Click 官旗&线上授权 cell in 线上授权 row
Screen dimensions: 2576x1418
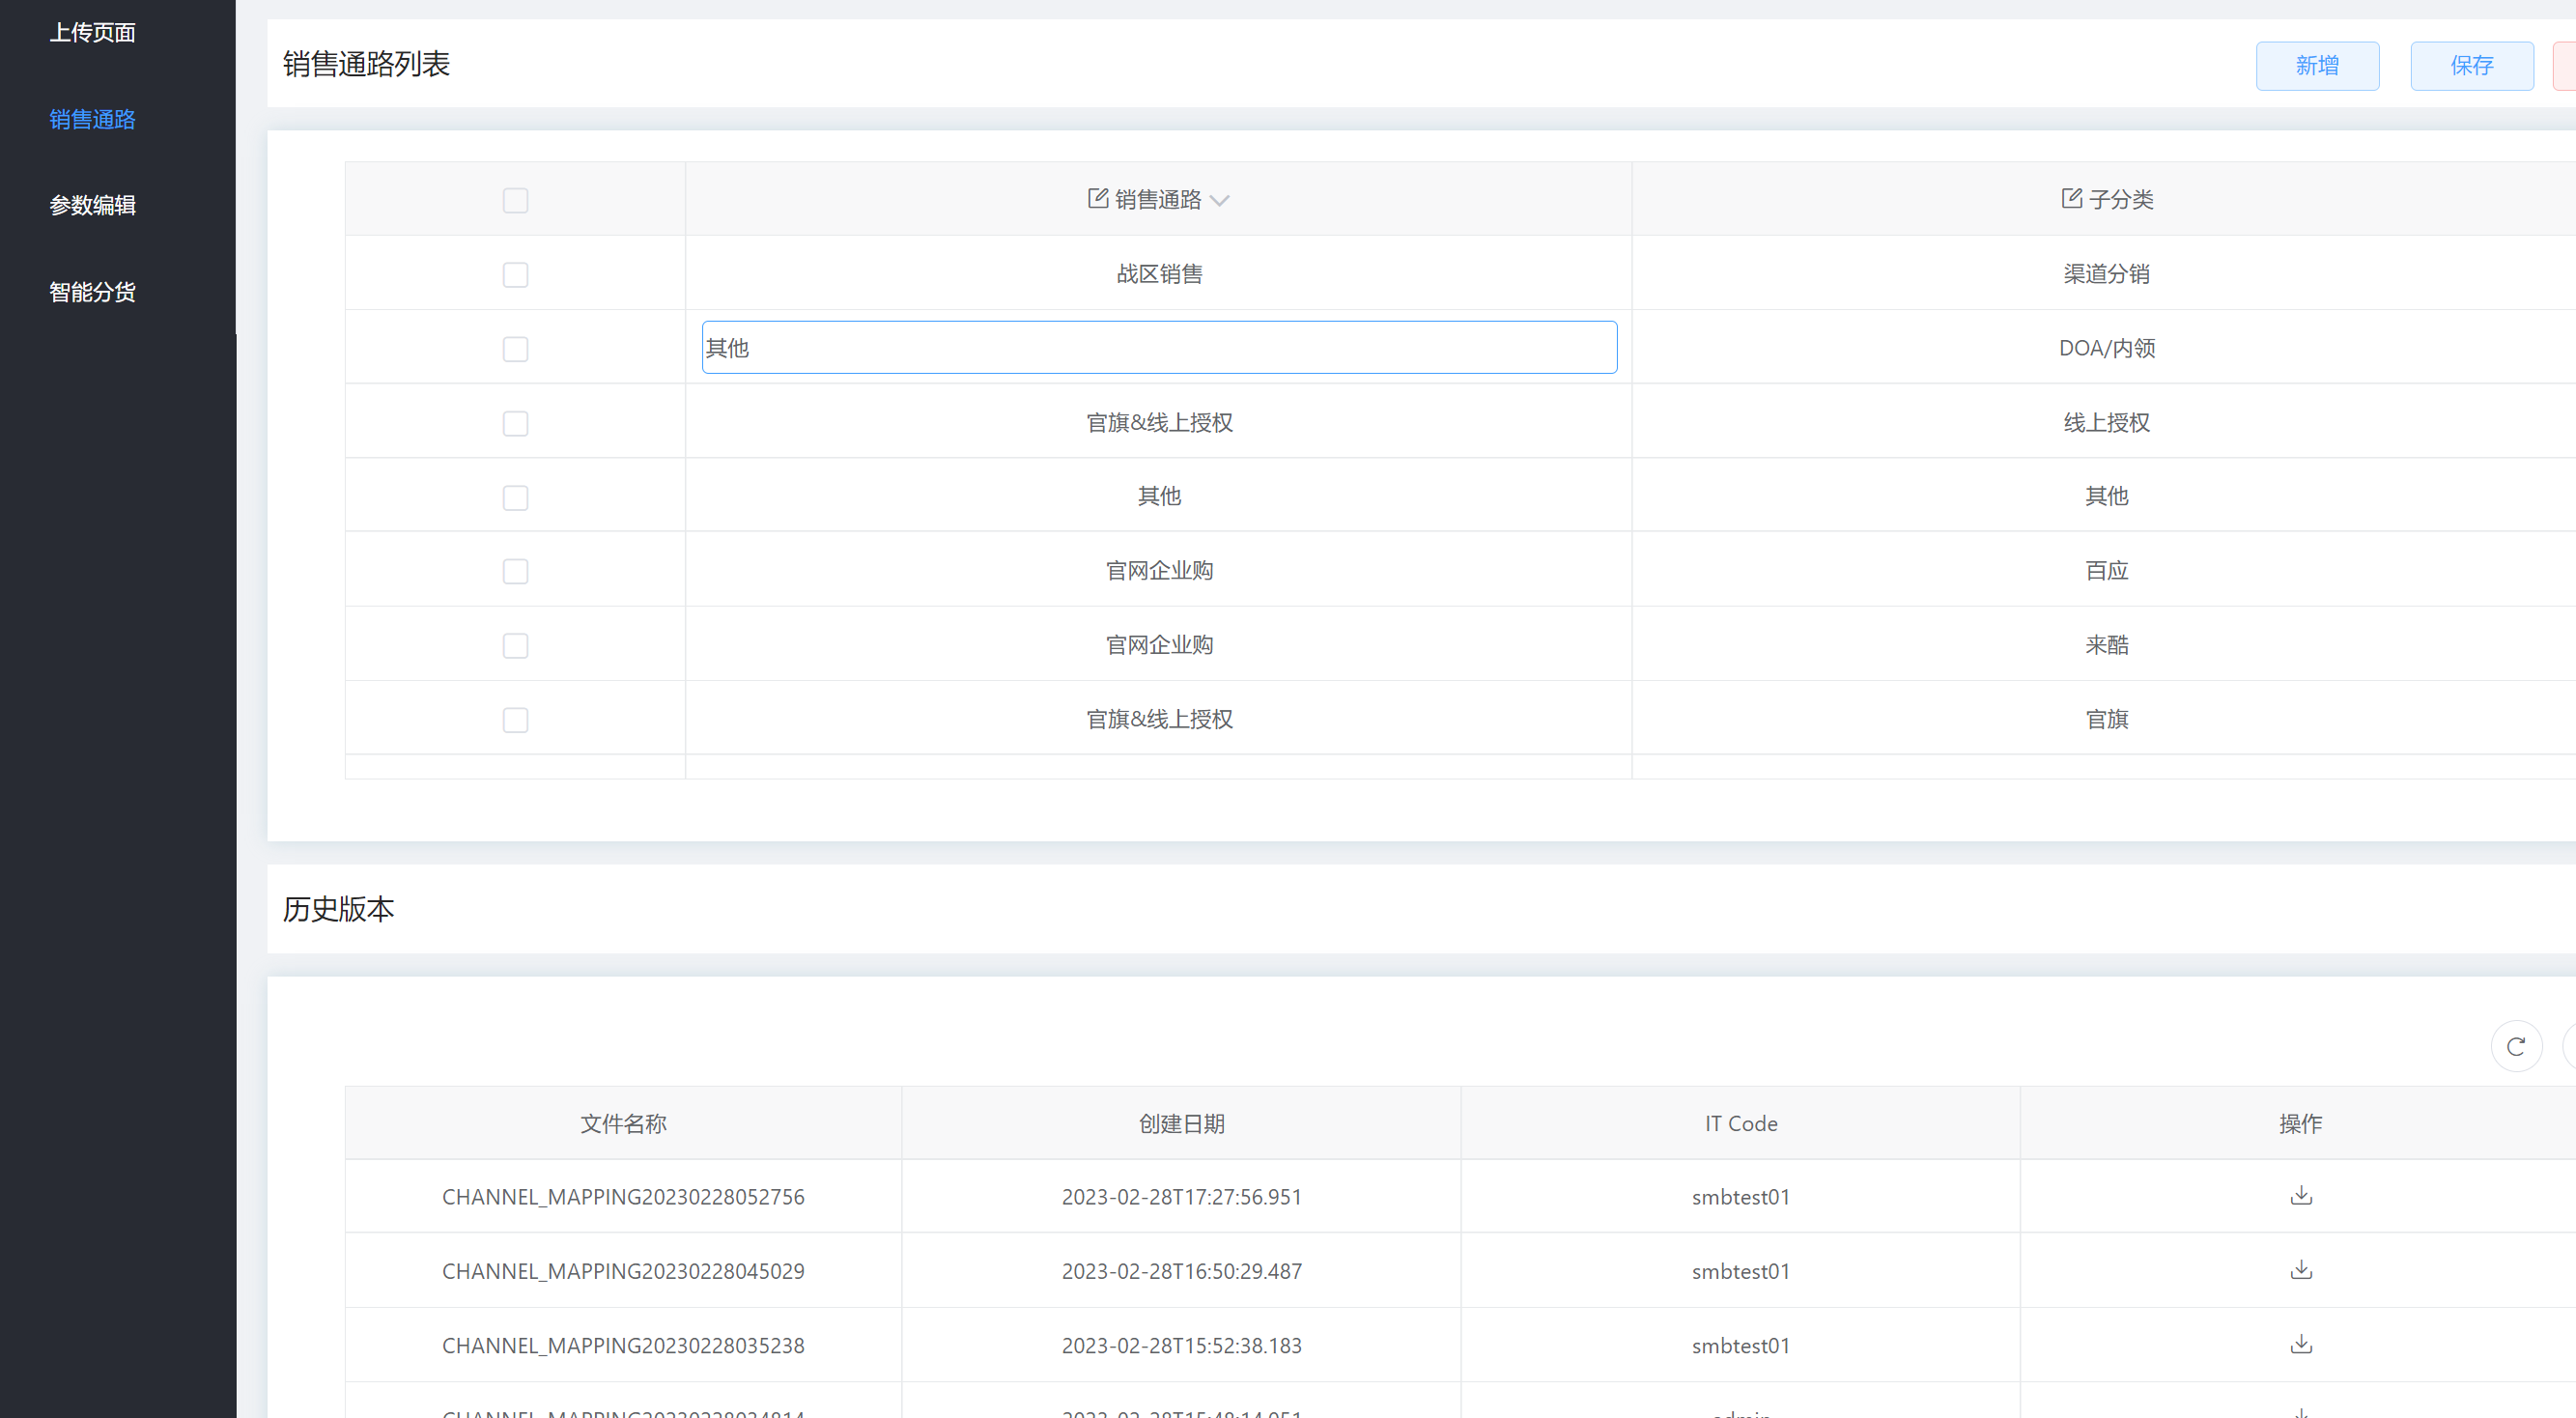(x=1159, y=422)
